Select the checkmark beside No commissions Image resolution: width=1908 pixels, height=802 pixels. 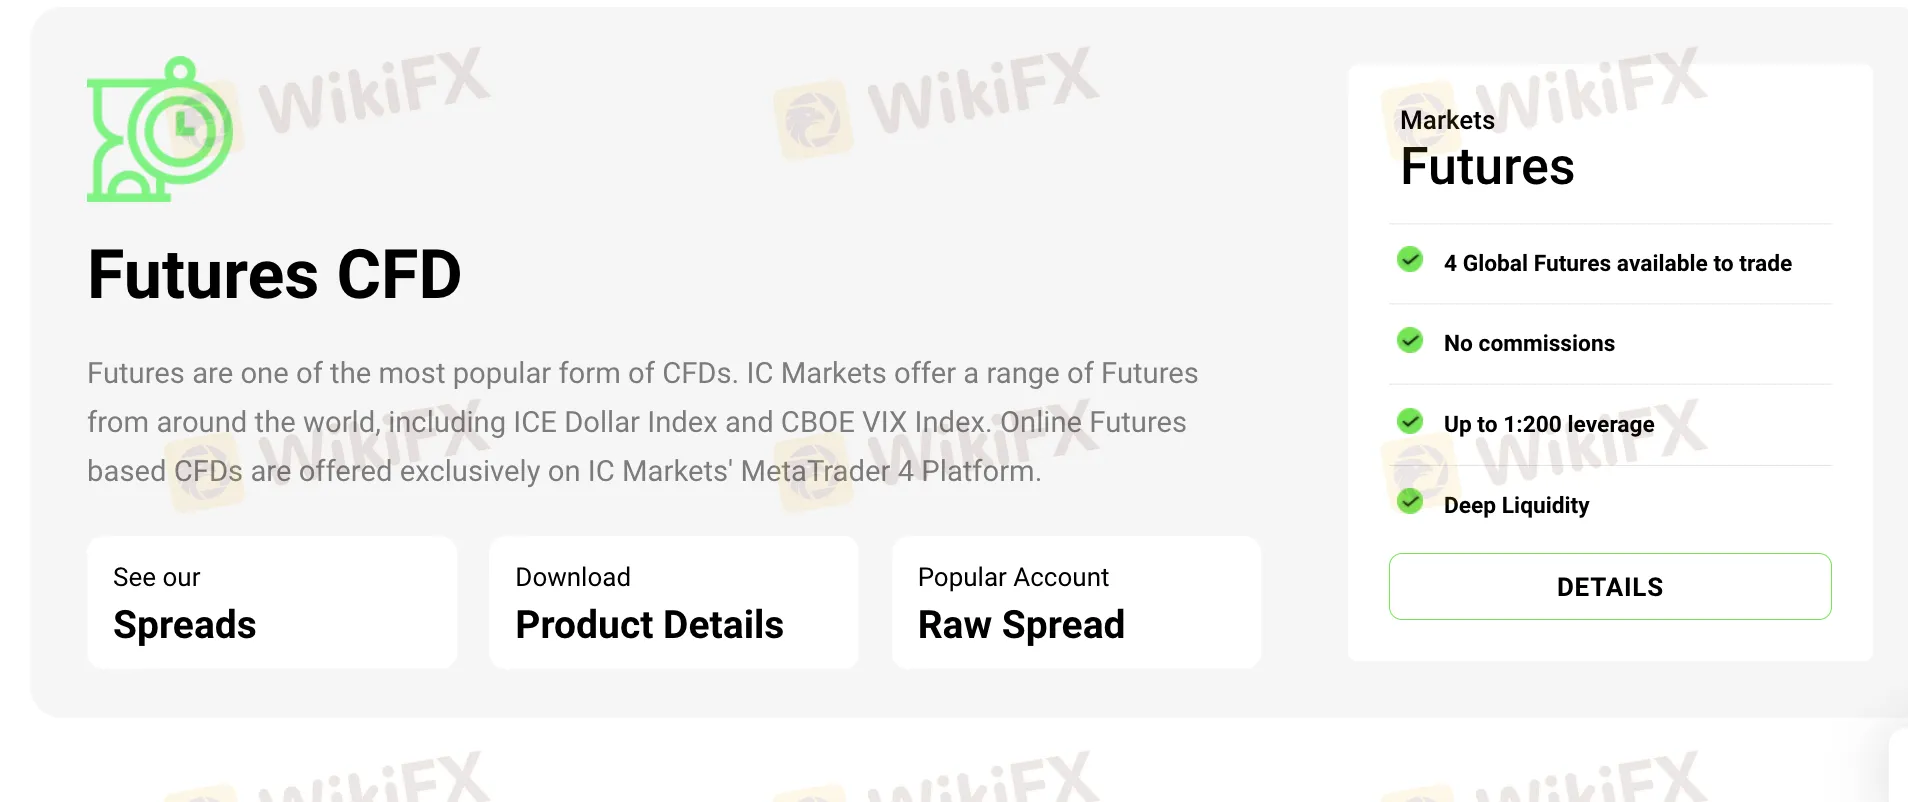(1410, 340)
